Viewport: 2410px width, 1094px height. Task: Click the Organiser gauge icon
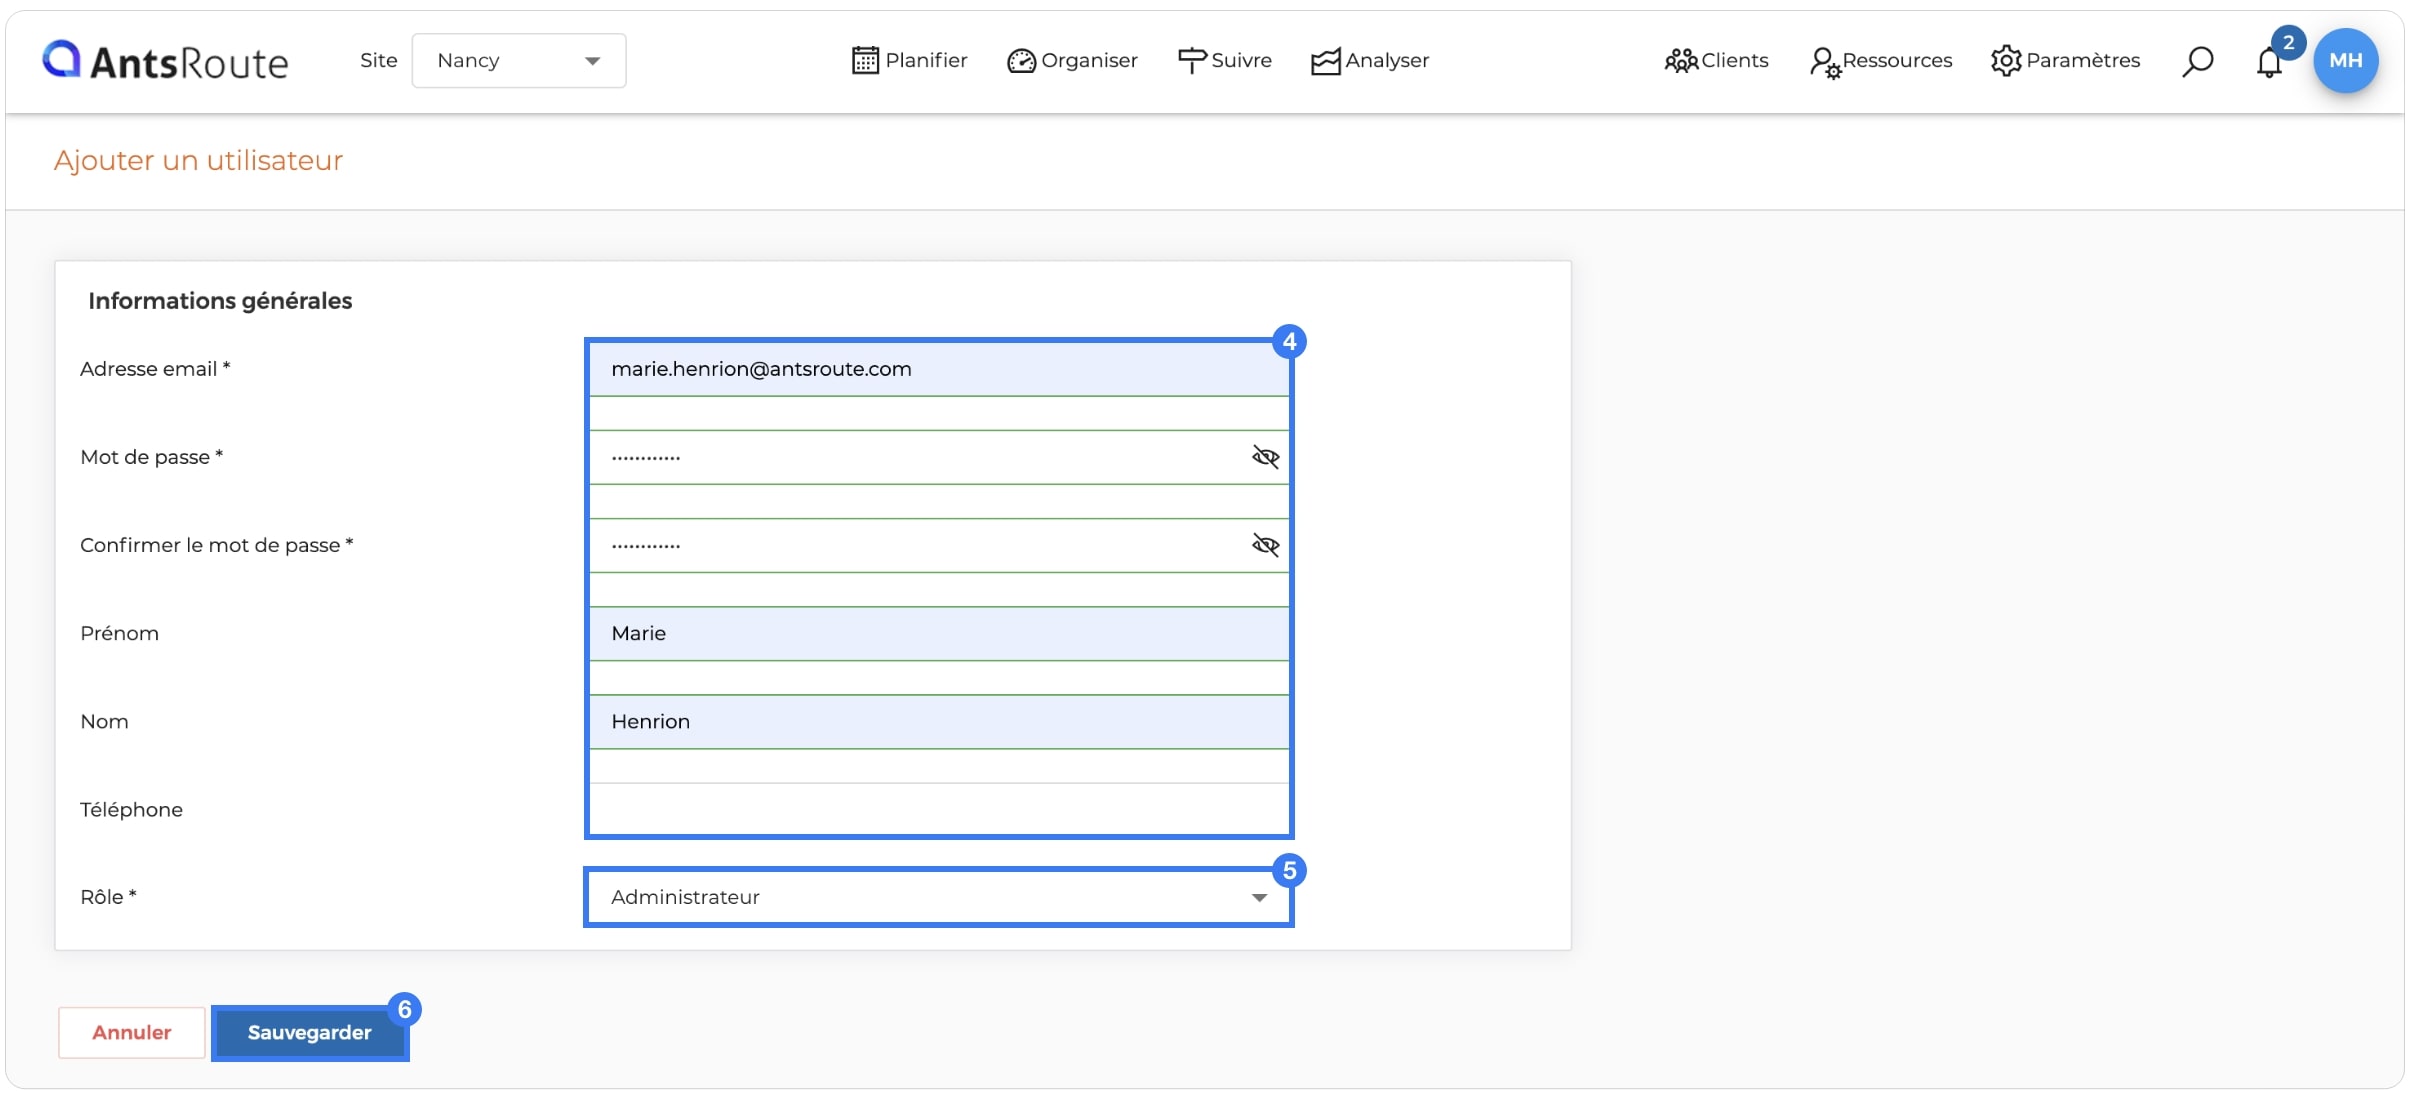pyautogui.click(x=1021, y=61)
